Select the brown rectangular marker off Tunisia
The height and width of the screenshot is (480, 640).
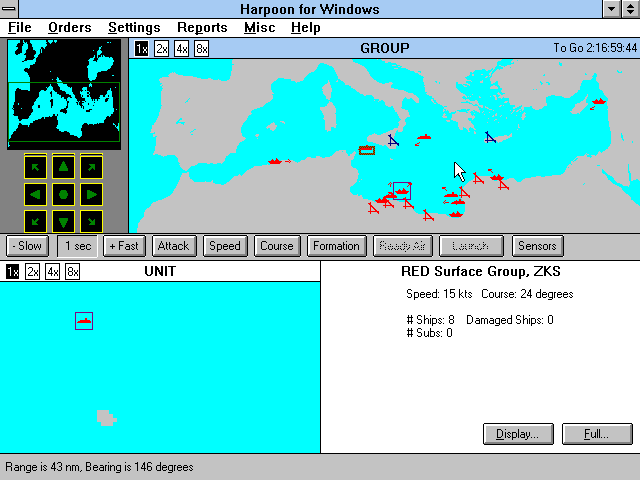pyautogui.click(x=367, y=151)
